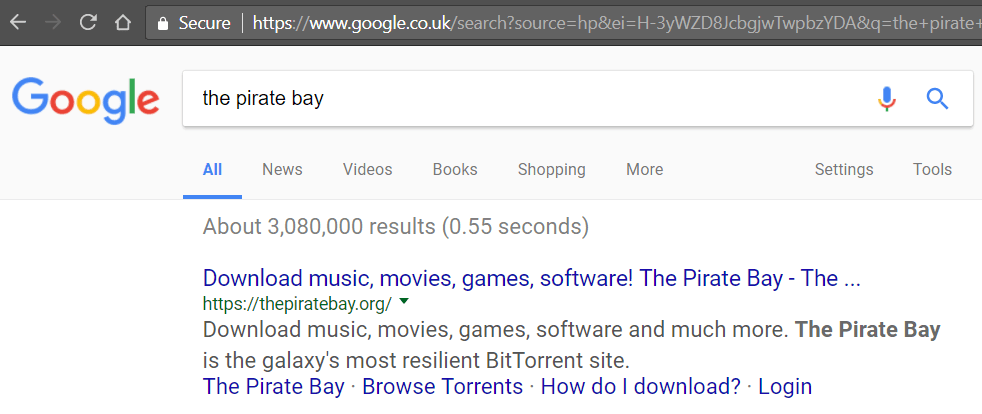This screenshot has height=414, width=982.
Task: Open the Browse Torrents sitelink
Action: tap(442, 386)
